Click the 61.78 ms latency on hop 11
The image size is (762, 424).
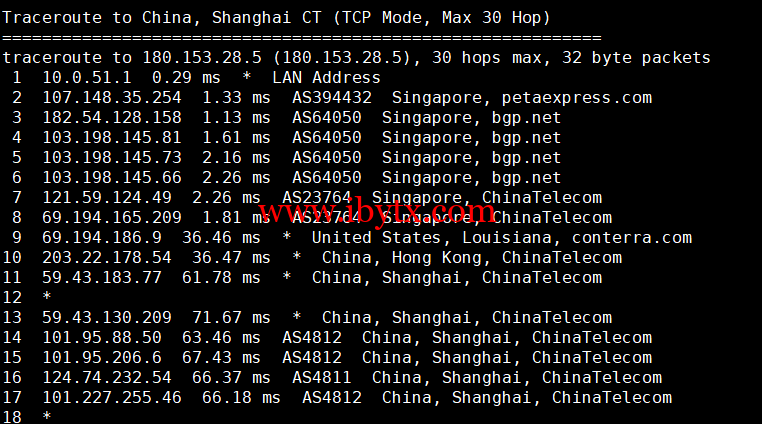pyautogui.click(x=221, y=277)
